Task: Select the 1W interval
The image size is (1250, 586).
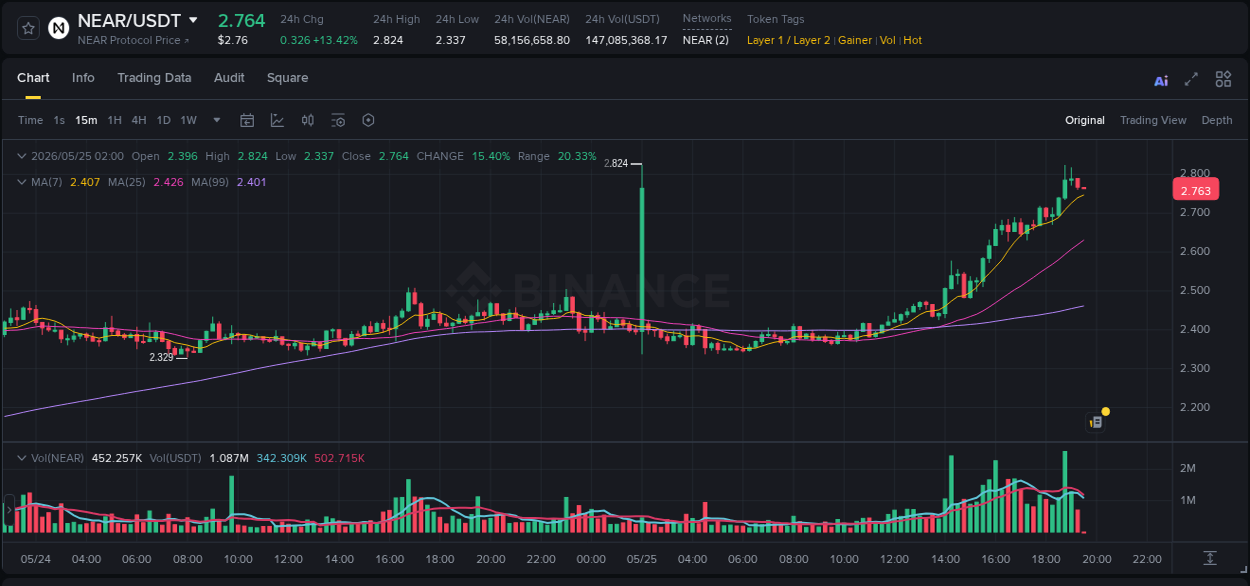Action: click(x=188, y=120)
